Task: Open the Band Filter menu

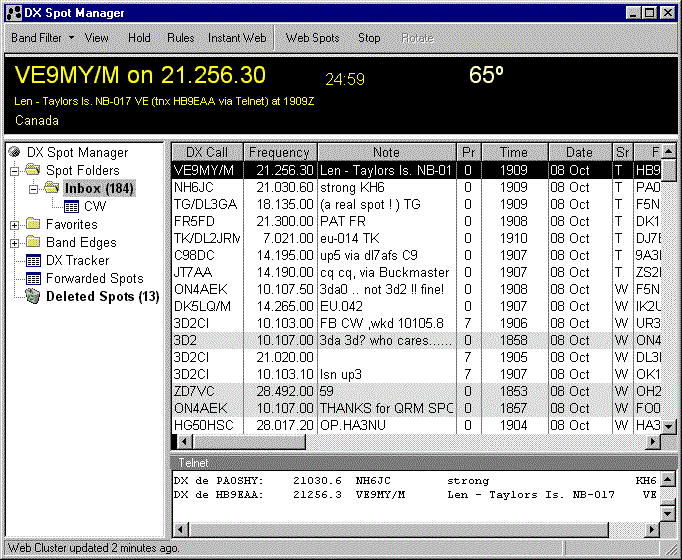Action: tap(37, 38)
